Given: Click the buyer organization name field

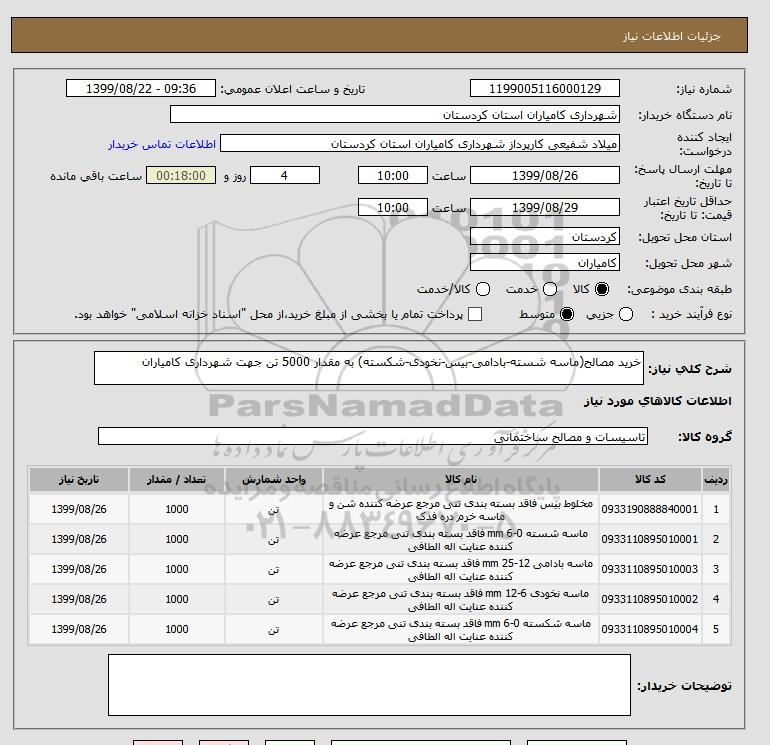Looking at the screenshot, I should pyautogui.click(x=395, y=114).
